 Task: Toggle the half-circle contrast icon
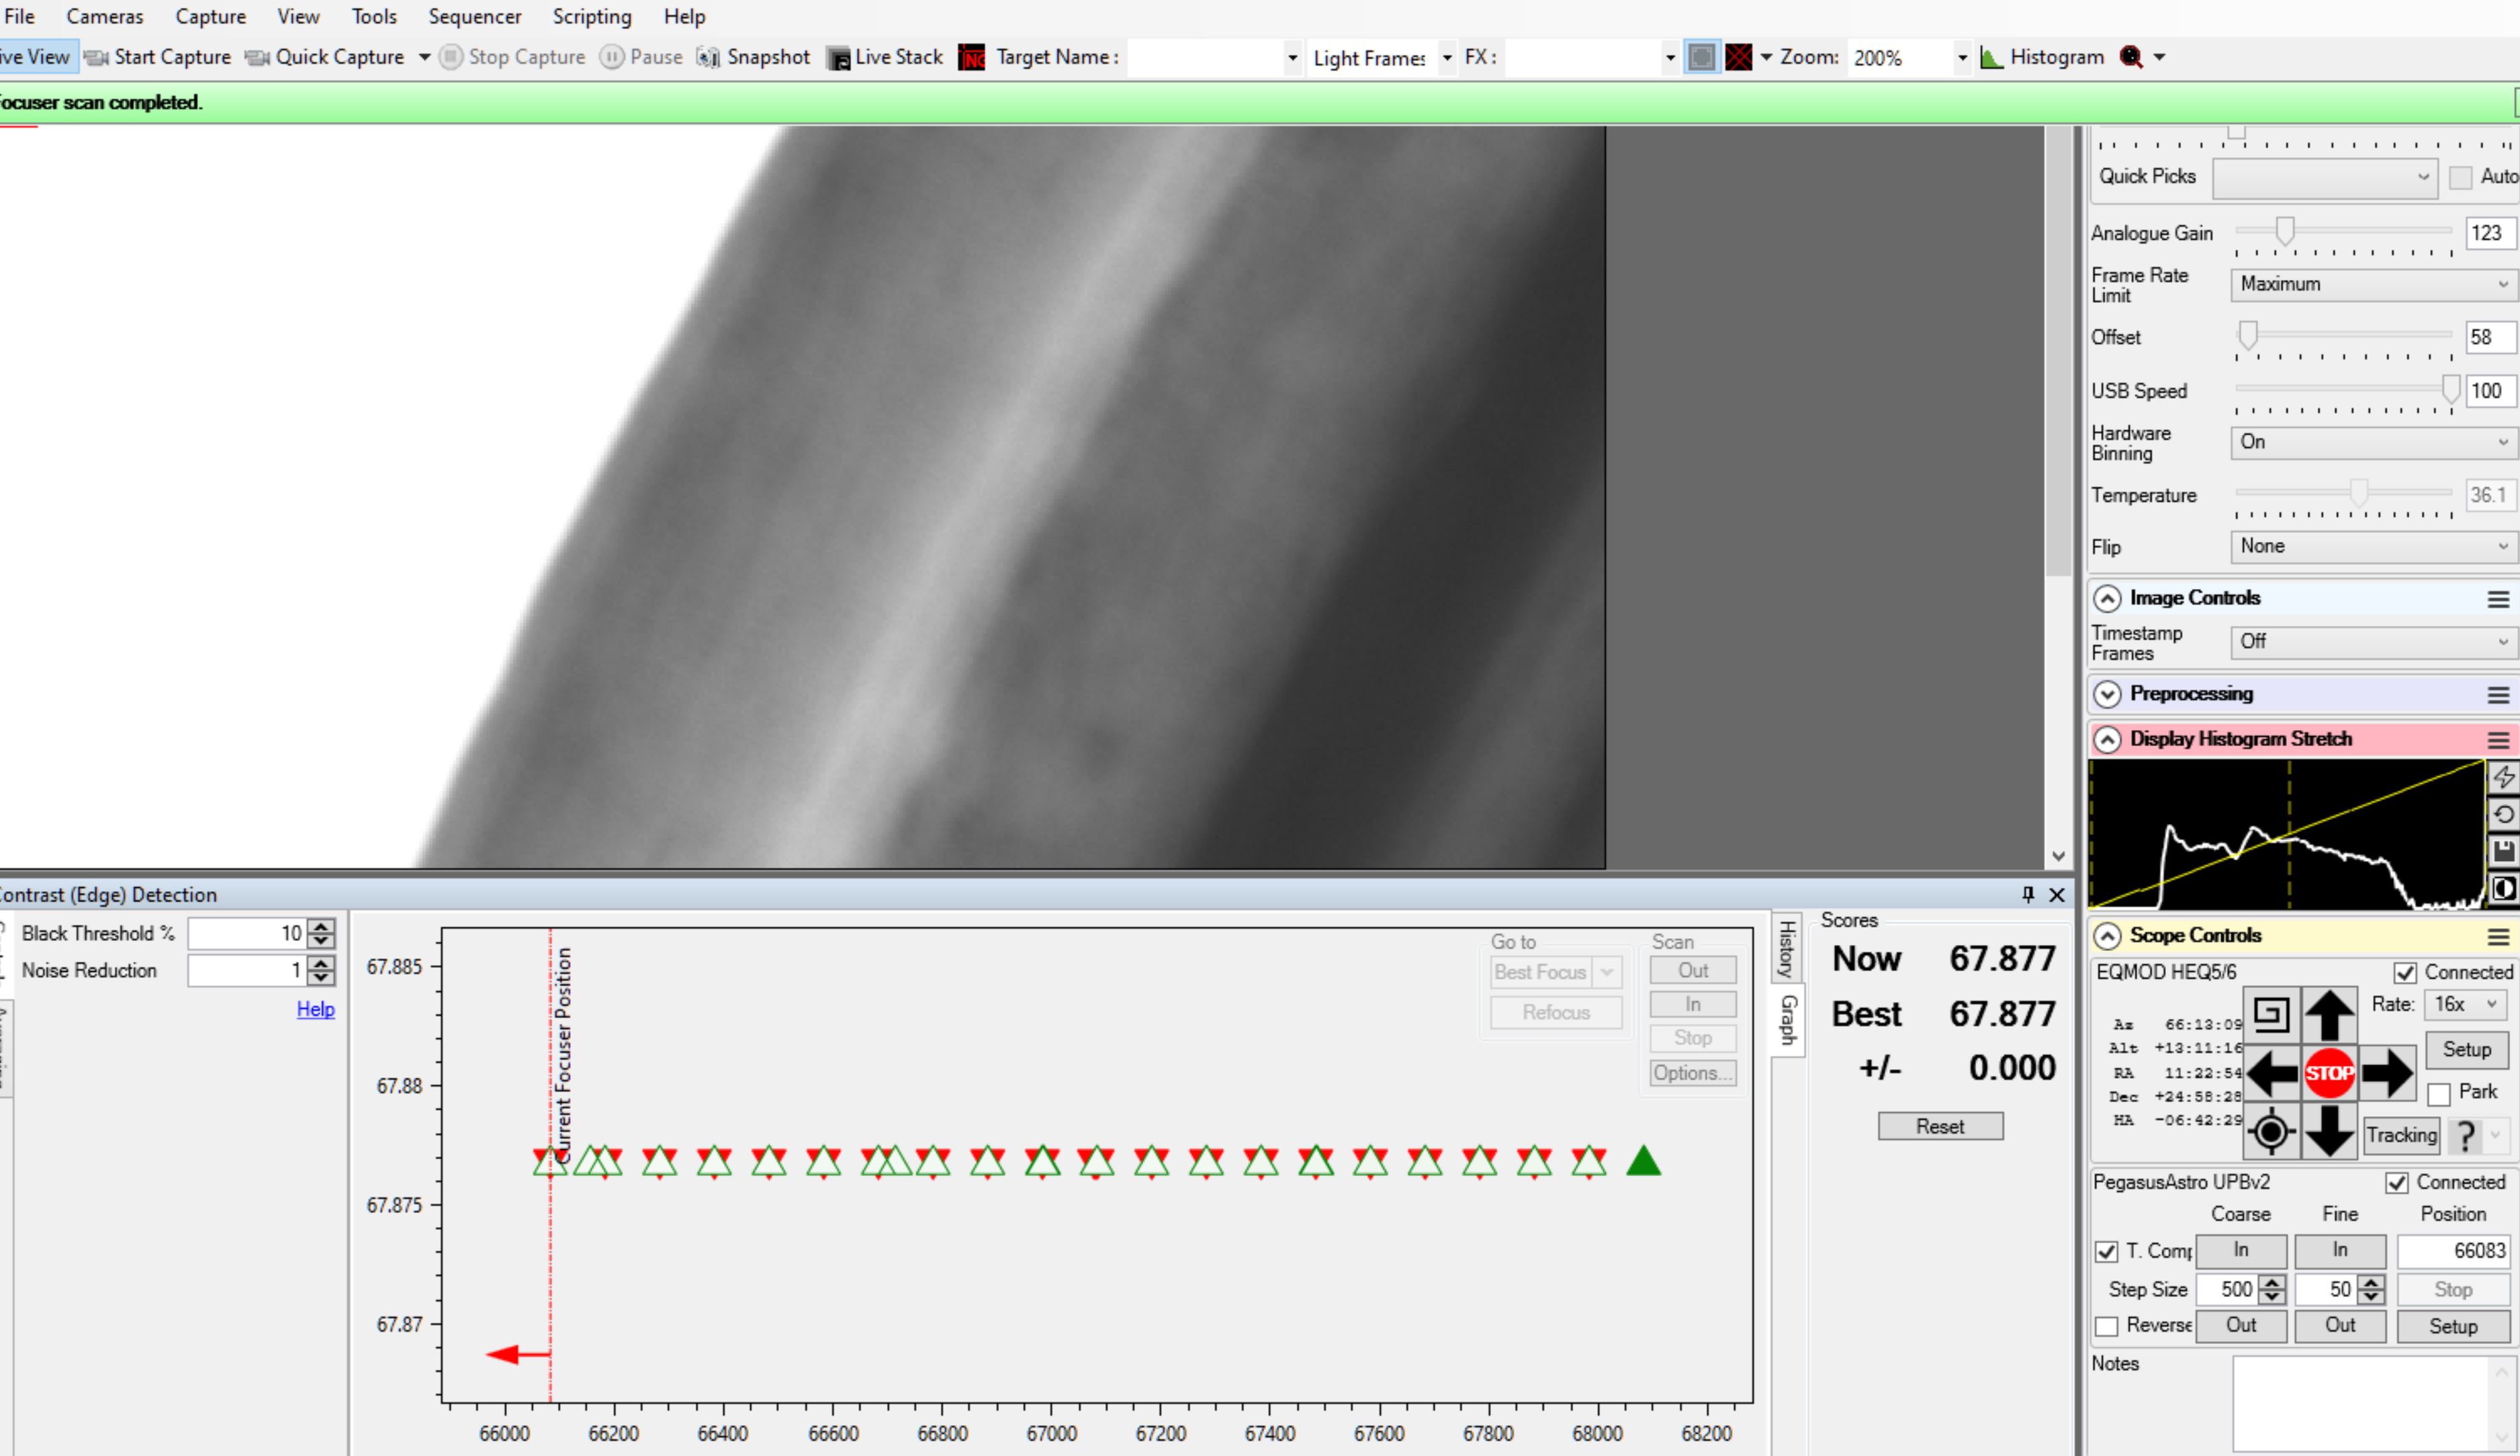[x=2503, y=888]
